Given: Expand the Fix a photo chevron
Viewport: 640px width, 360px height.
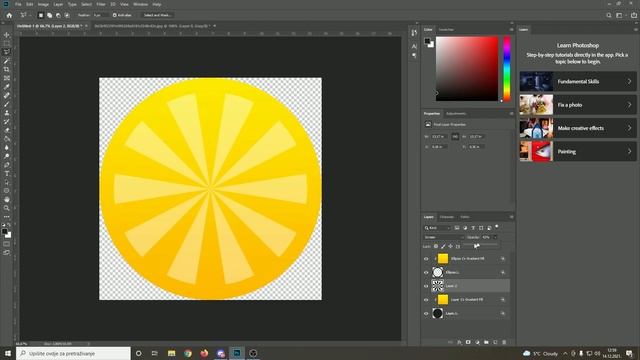Looking at the screenshot, I should [629, 105].
